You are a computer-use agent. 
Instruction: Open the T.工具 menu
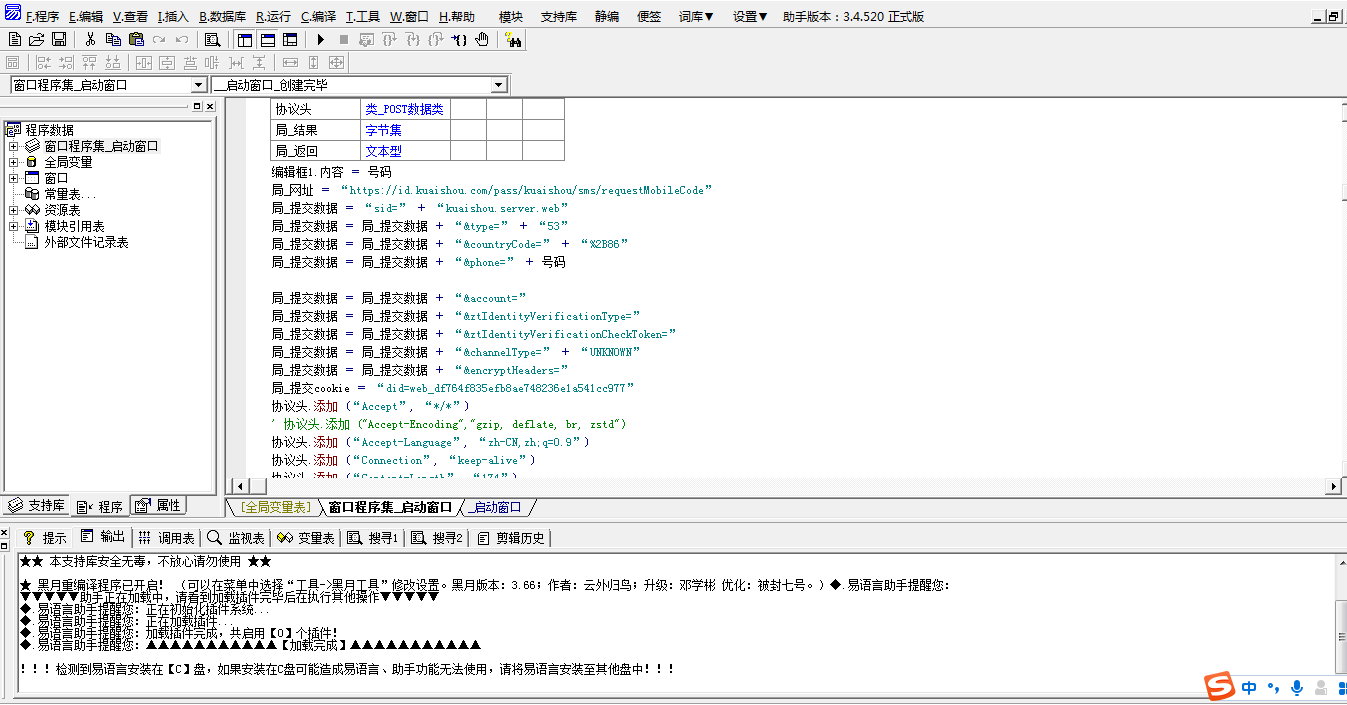click(363, 17)
